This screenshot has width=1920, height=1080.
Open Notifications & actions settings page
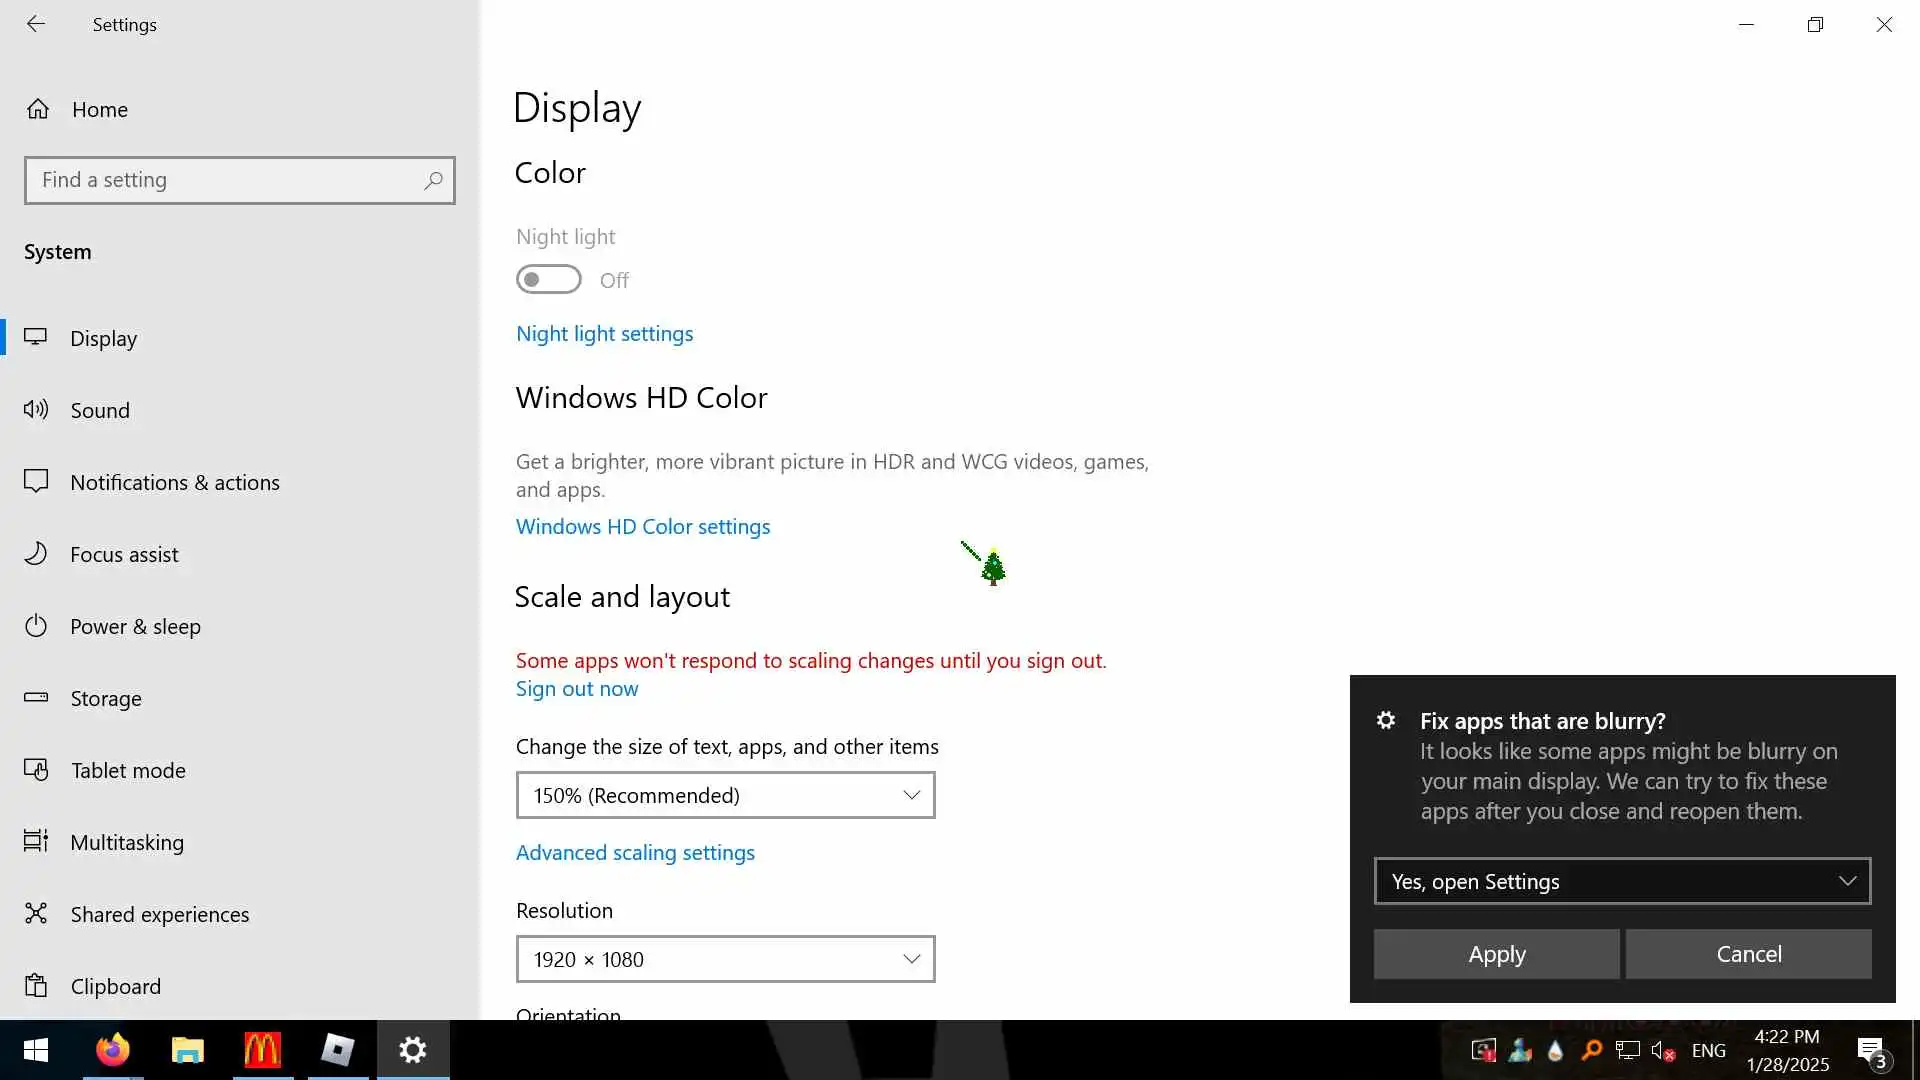click(x=174, y=483)
